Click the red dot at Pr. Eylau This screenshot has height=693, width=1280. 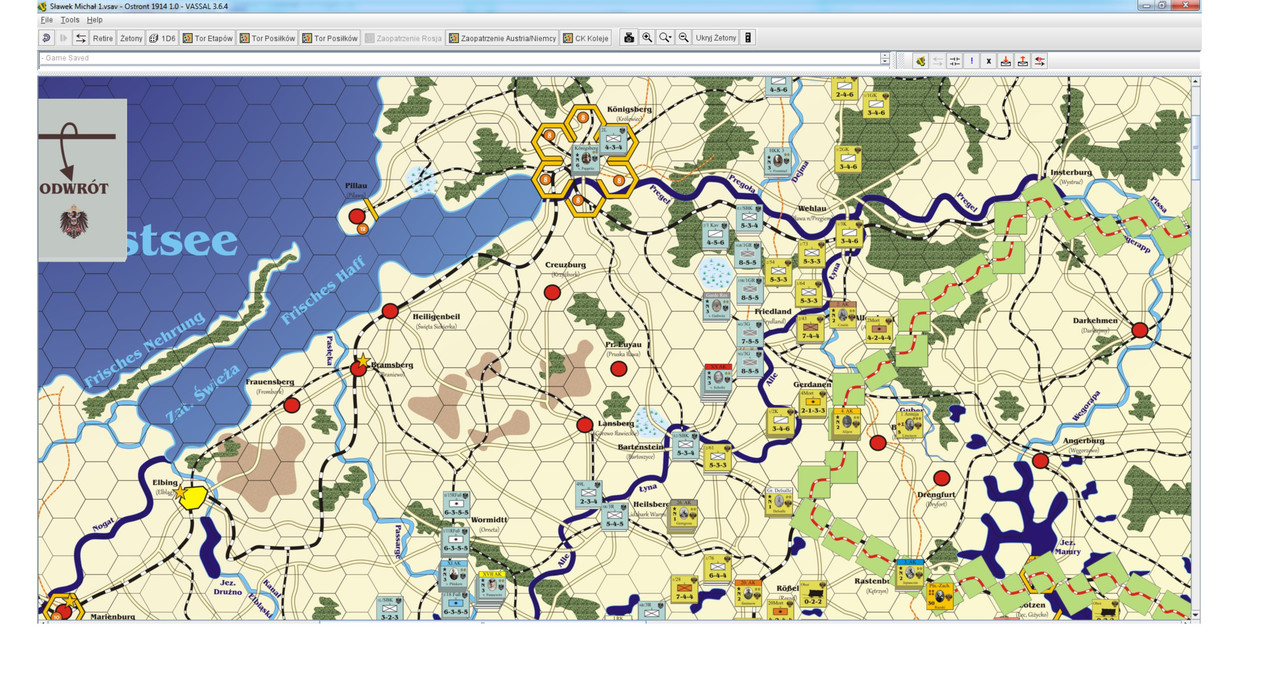tap(618, 368)
